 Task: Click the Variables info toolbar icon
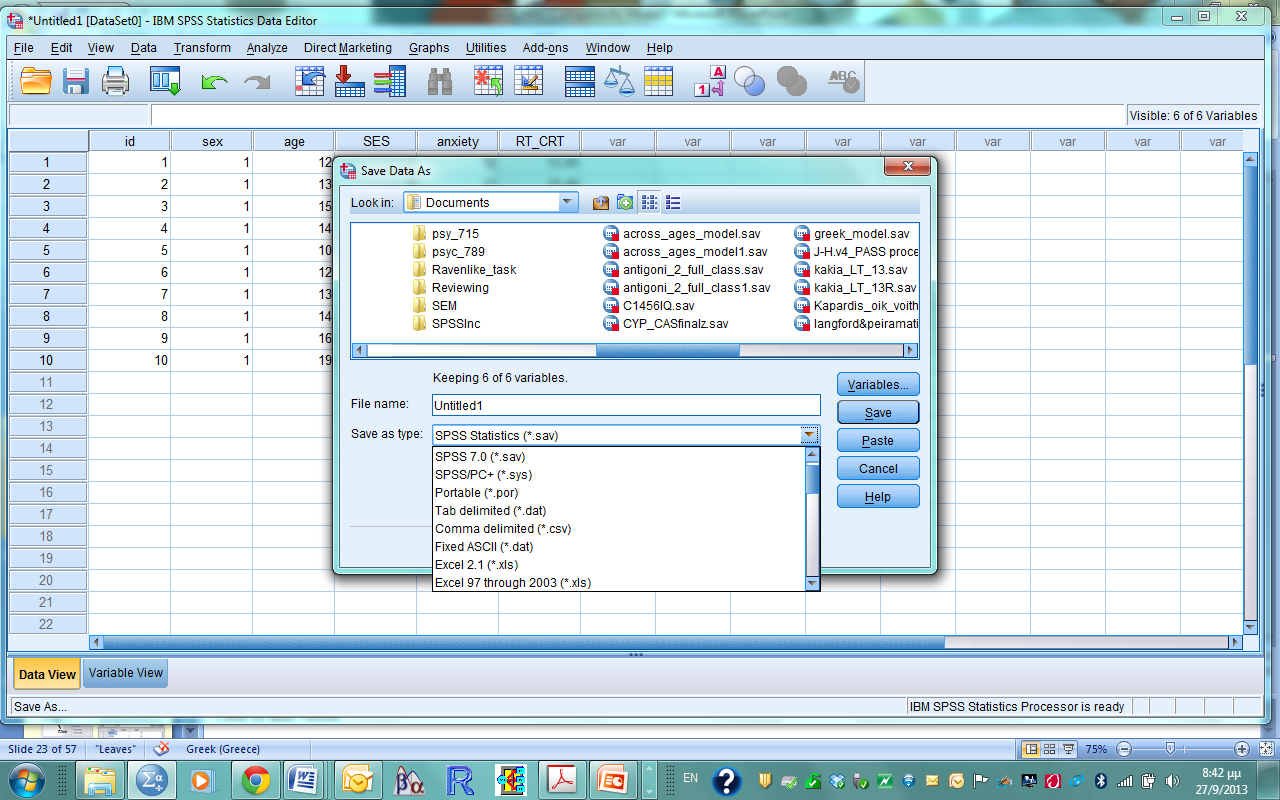click(x=389, y=81)
